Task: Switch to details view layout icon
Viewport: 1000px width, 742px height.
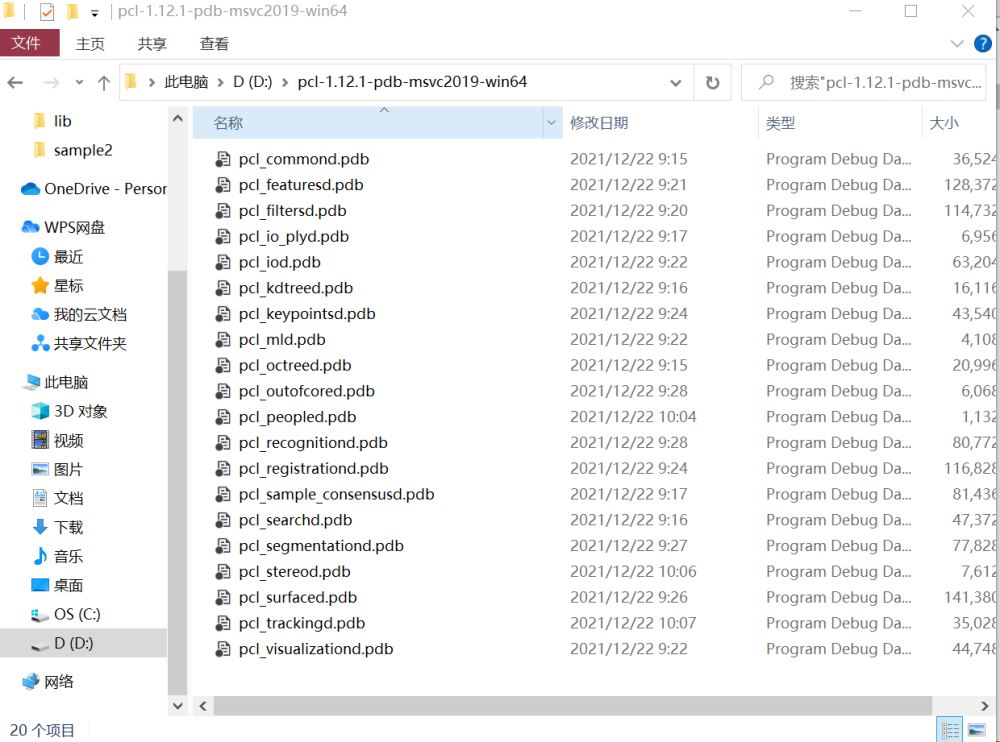Action: pyautogui.click(x=950, y=730)
